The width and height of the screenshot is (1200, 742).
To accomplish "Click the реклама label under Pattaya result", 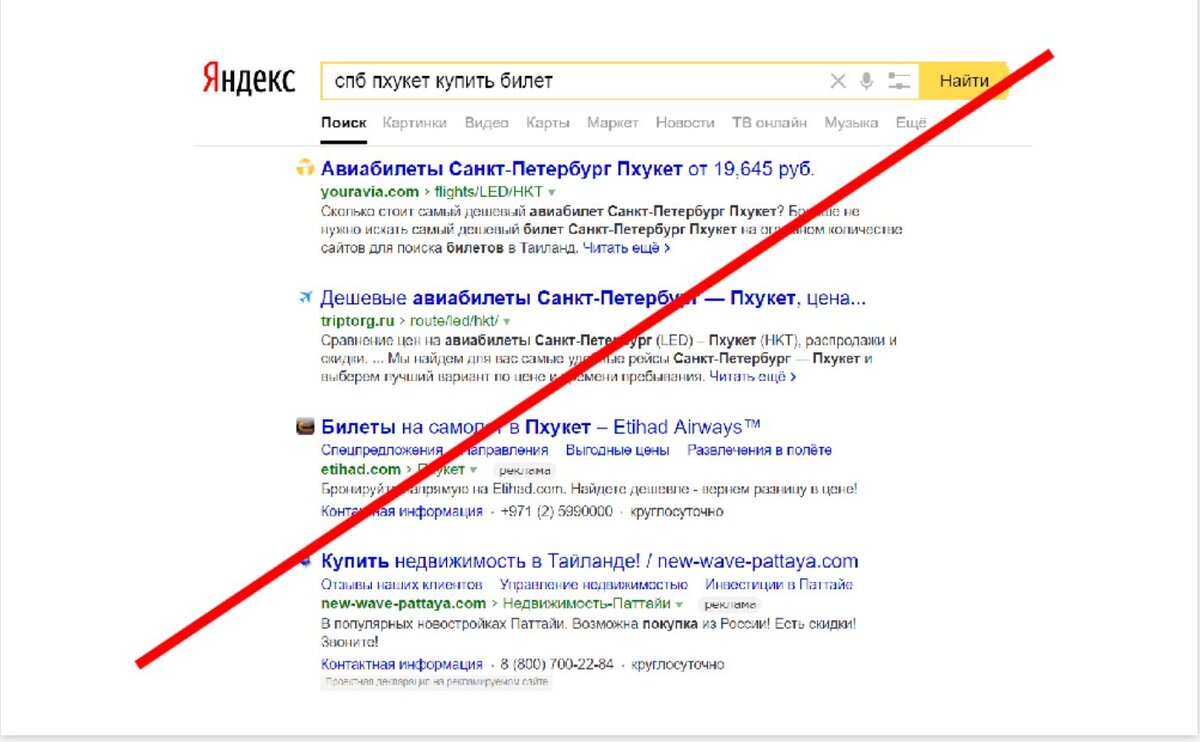I will point(729,604).
